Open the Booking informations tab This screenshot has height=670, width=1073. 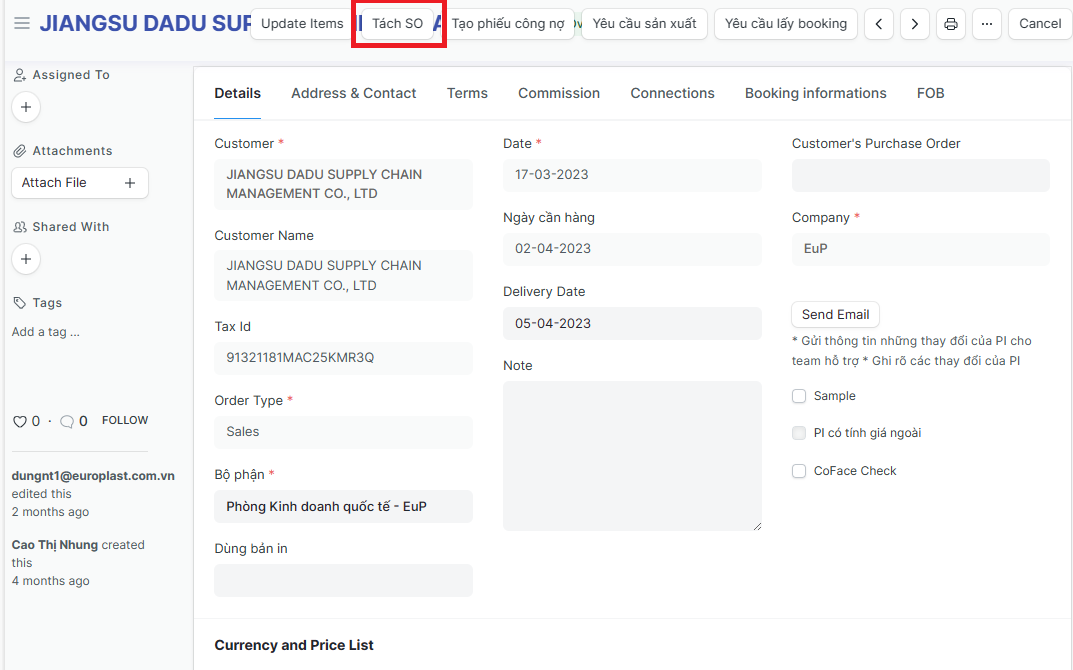[x=815, y=93]
